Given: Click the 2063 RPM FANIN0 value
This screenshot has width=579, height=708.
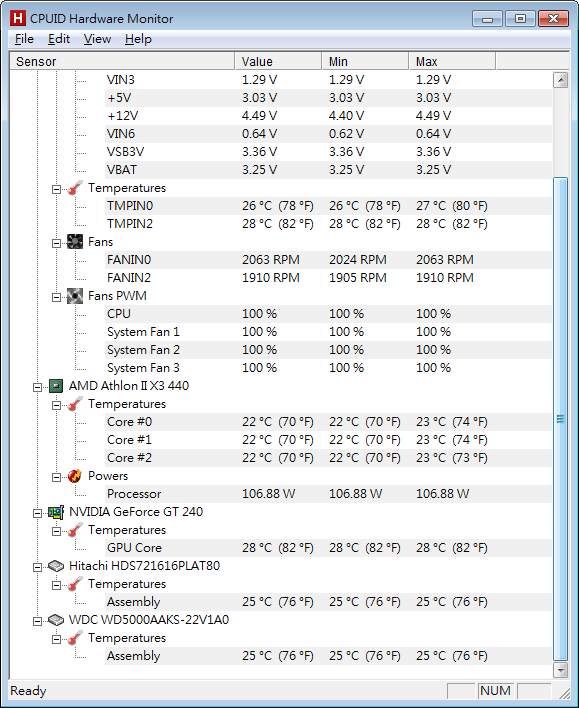Looking at the screenshot, I should coord(271,260).
